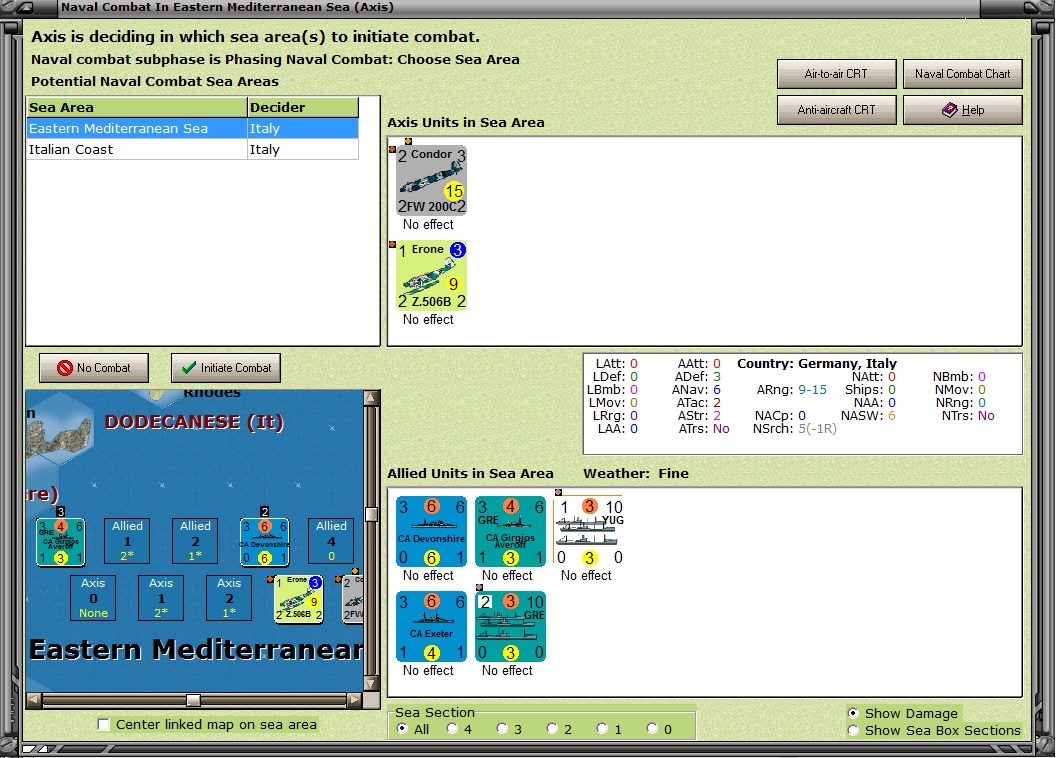Click the map's horizontal scrollbar left arrow
The width and height of the screenshot is (1056, 758).
[x=33, y=700]
